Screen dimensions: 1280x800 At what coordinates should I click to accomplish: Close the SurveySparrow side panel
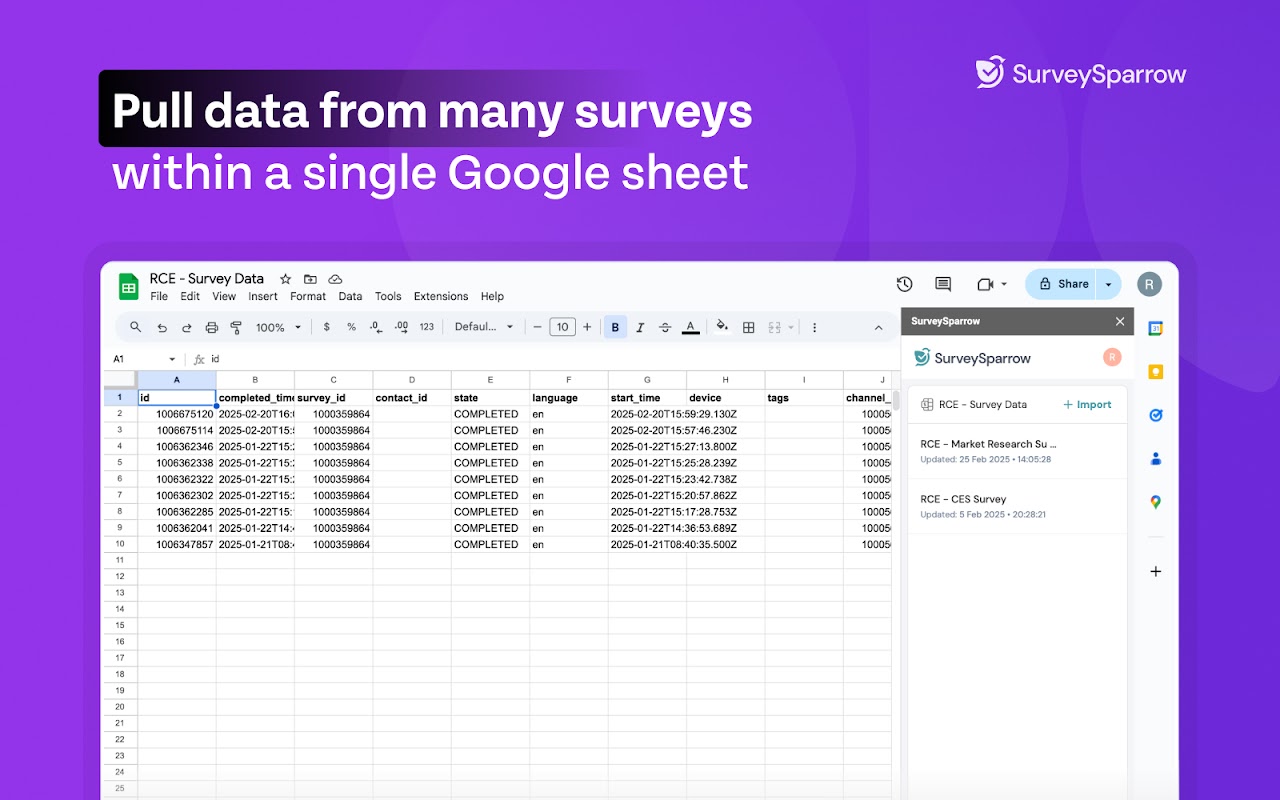[x=1120, y=321]
